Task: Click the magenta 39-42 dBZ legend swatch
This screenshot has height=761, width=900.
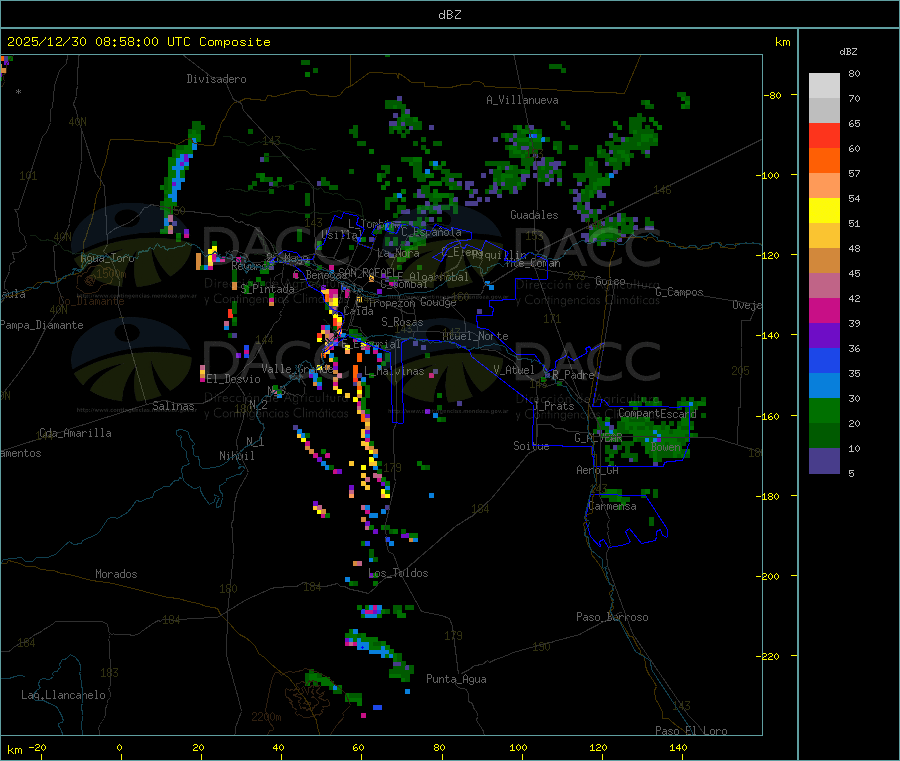Action: click(x=824, y=310)
